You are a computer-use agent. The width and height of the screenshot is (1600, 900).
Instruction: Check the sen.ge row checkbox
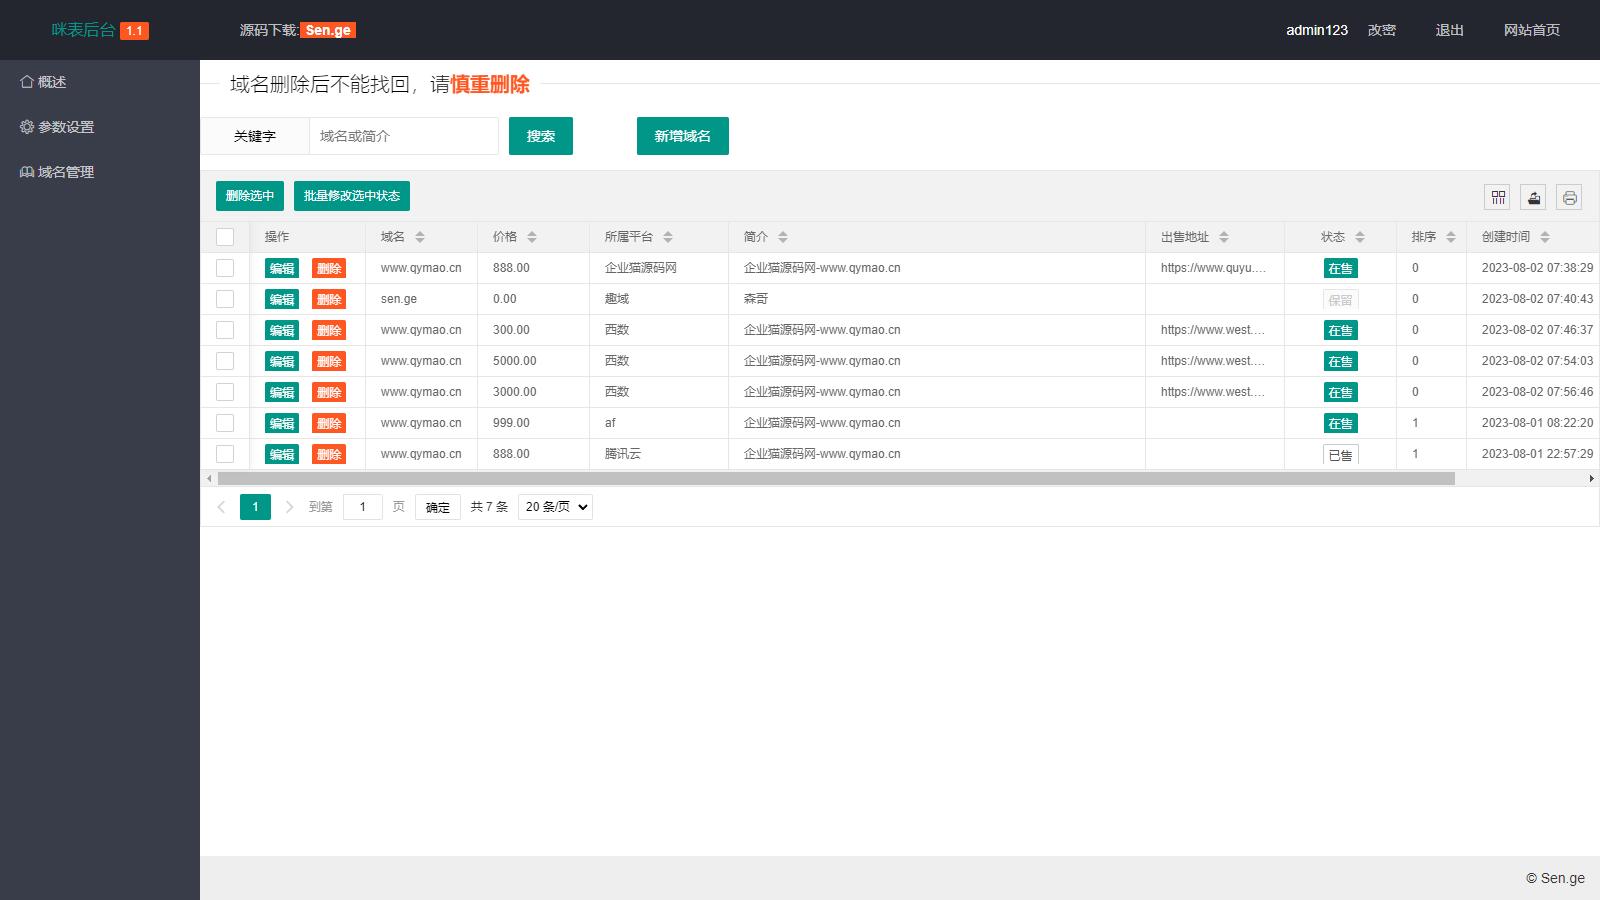pyautogui.click(x=225, y=299)
